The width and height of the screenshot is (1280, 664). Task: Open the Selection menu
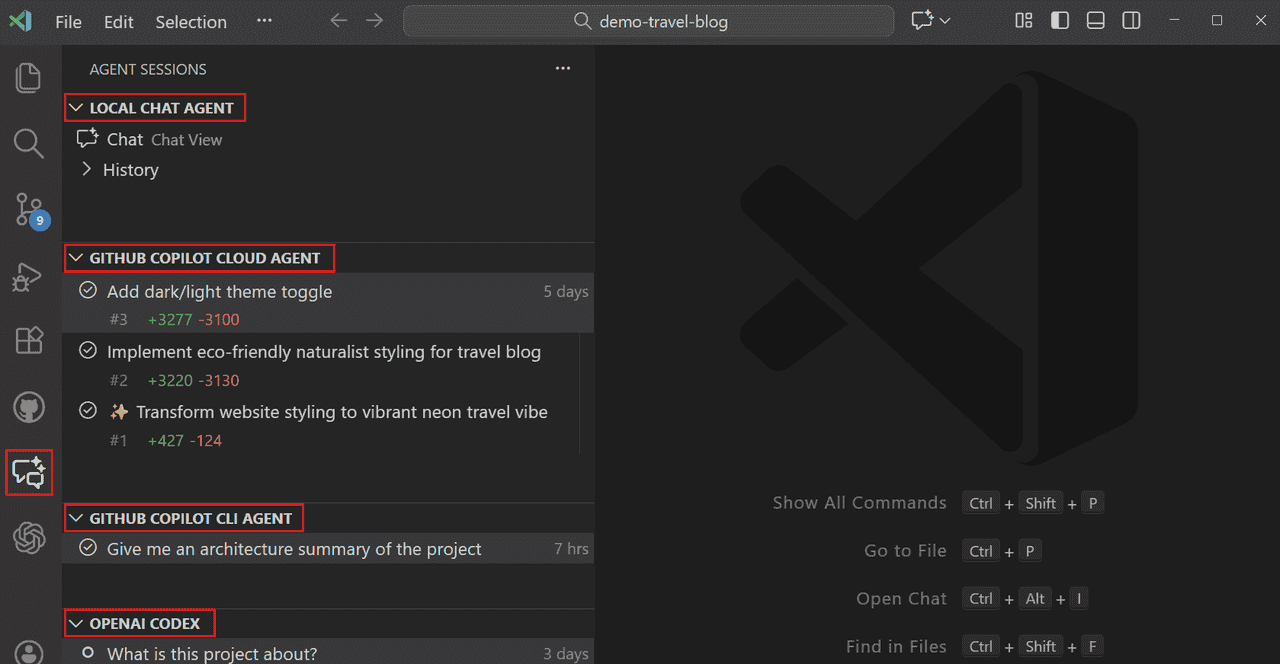coord(190,21)
